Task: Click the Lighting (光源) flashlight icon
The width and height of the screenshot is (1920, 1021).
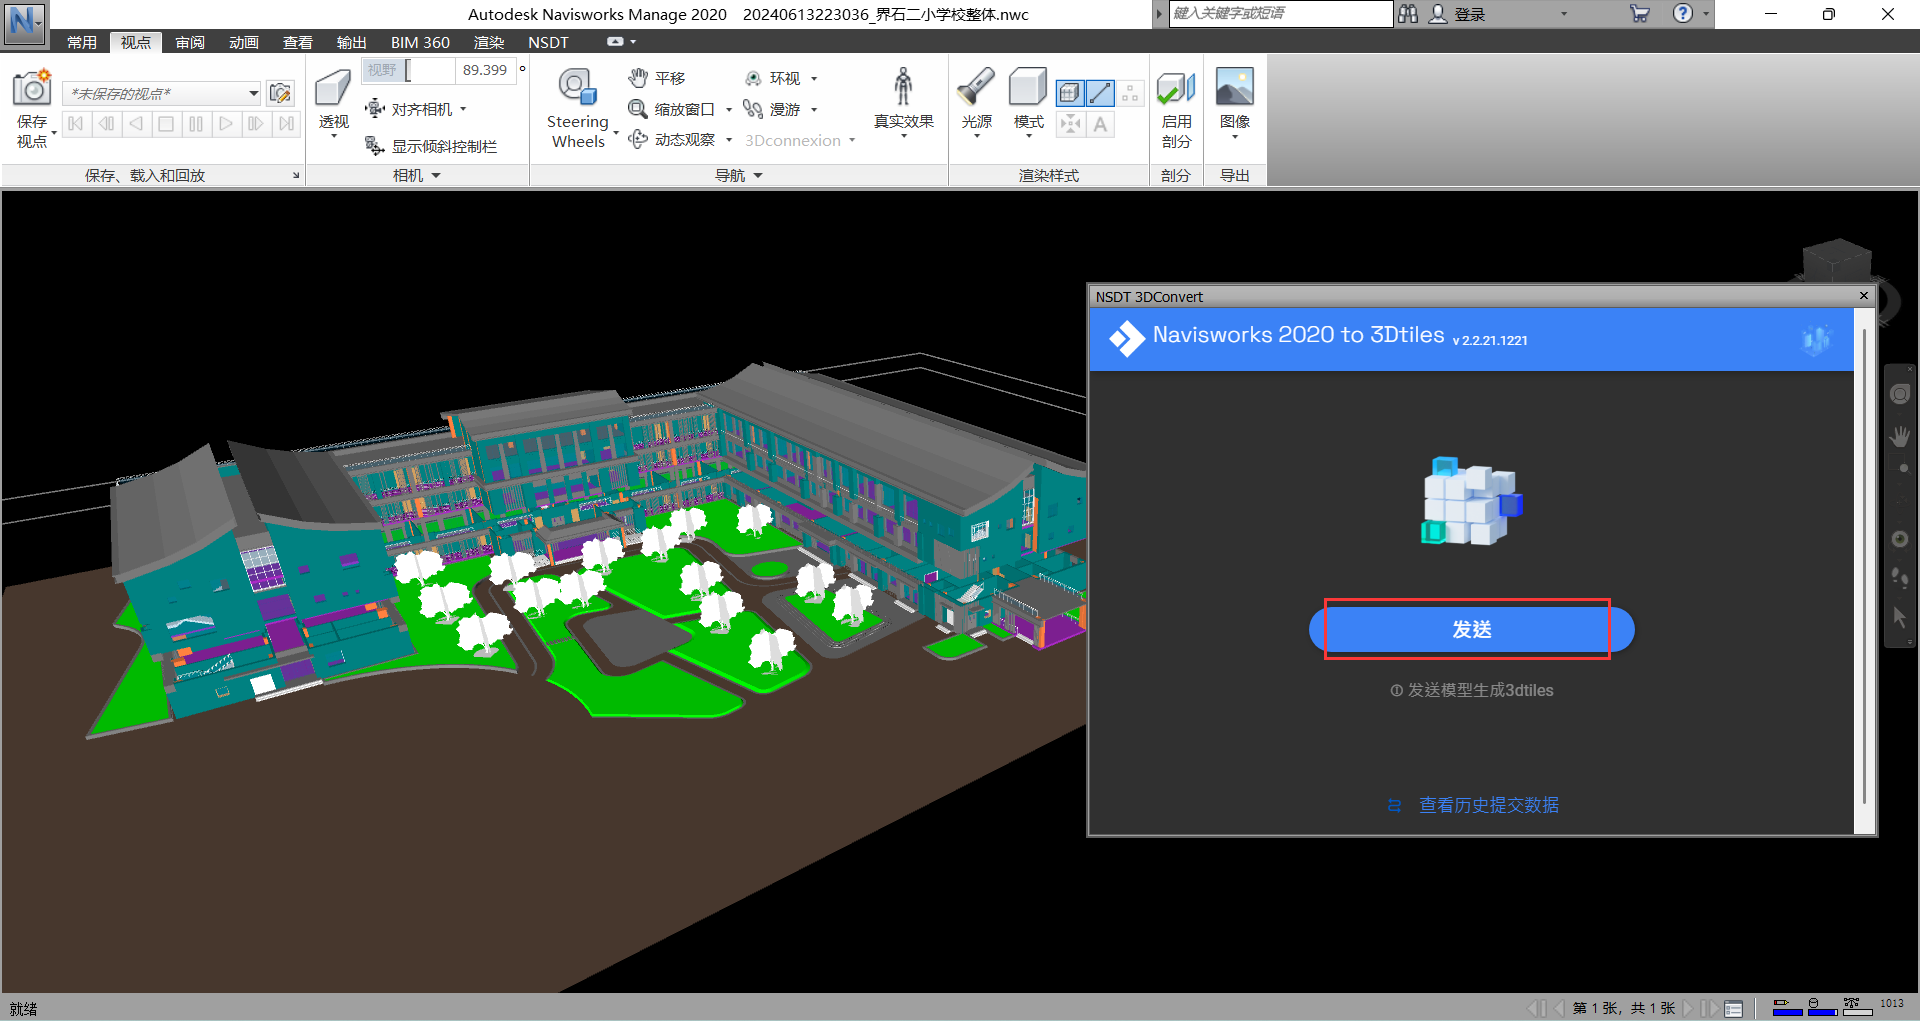Action: pyautogui.click(x=976, y=88)
